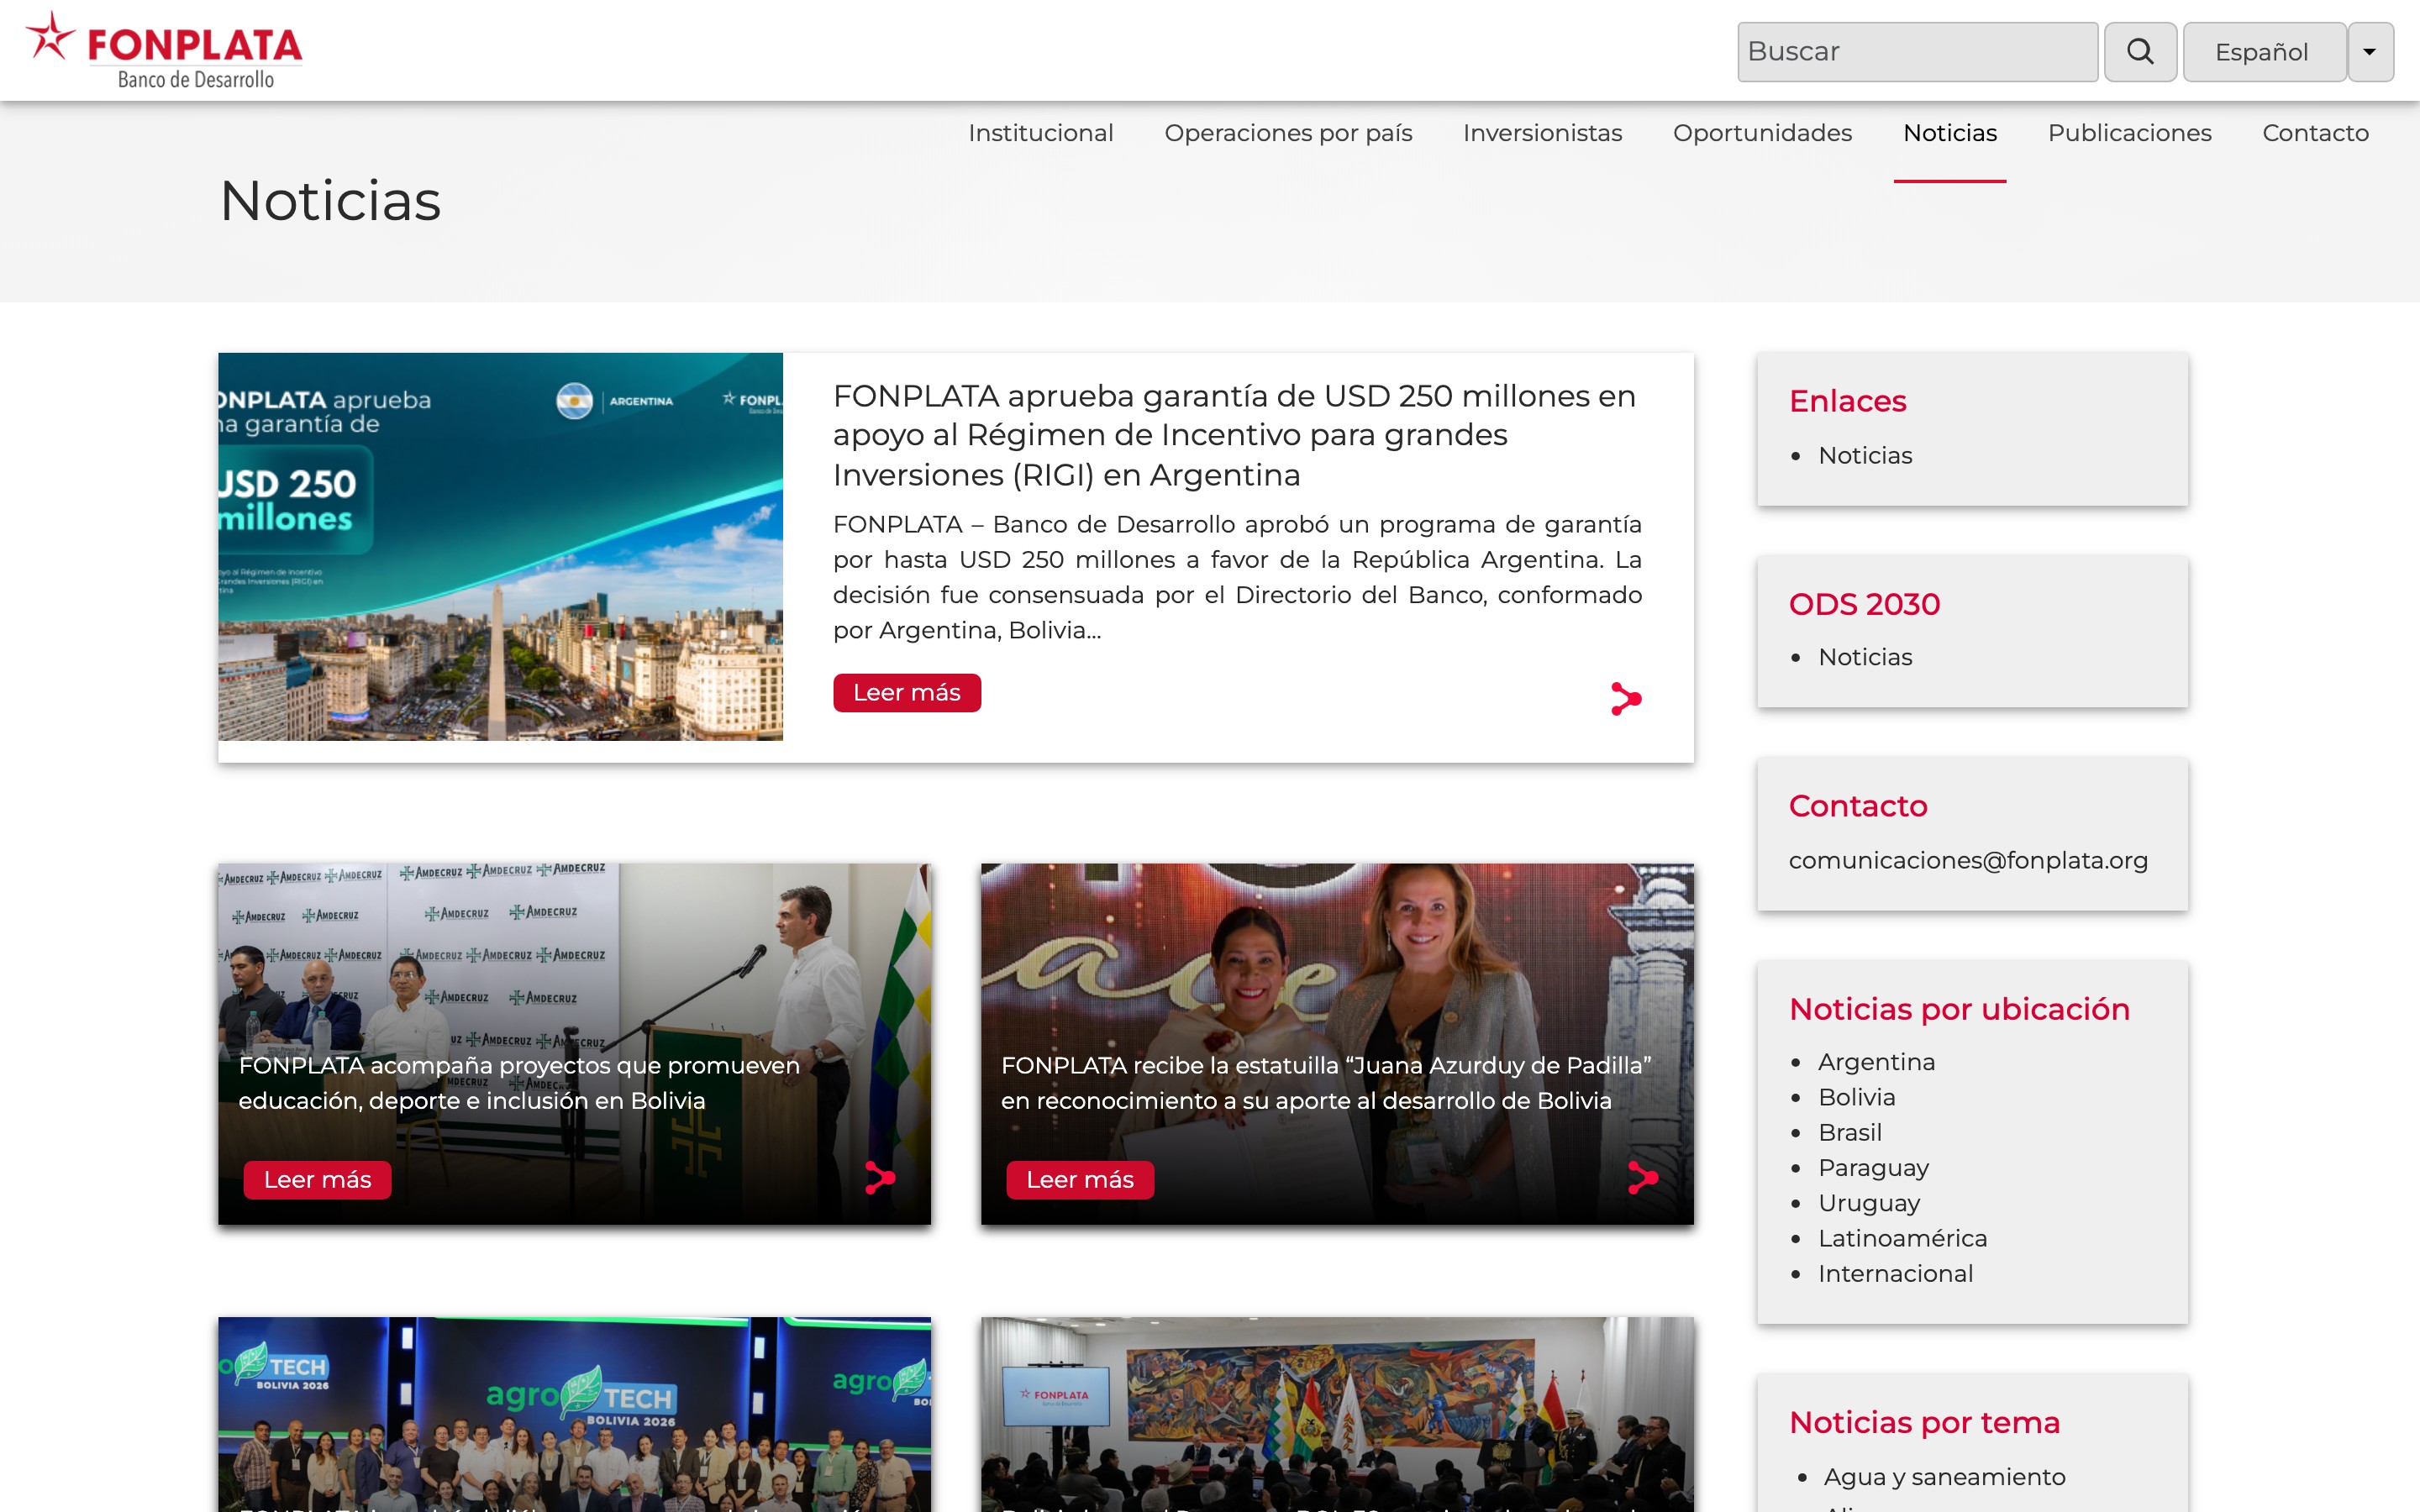This screenshot has width=2420, height=1512.
Task: Open the Bolivia education article title
Action: point(519,1083)
